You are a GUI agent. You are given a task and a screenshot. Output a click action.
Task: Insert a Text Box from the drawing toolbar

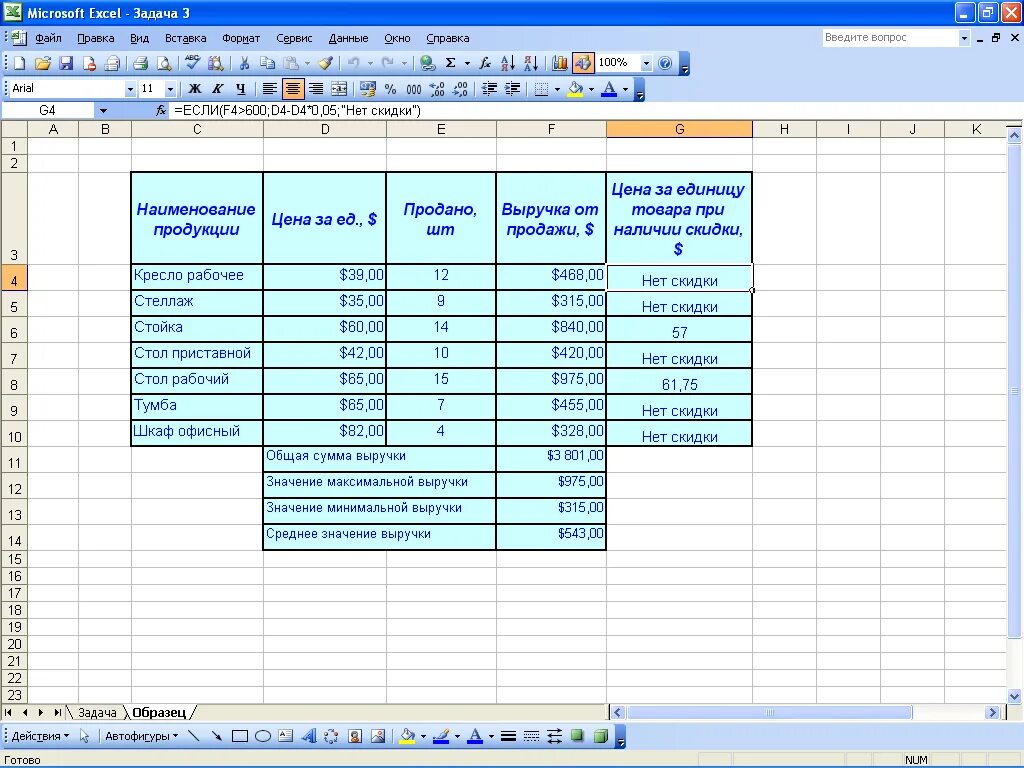pos(285,737)
